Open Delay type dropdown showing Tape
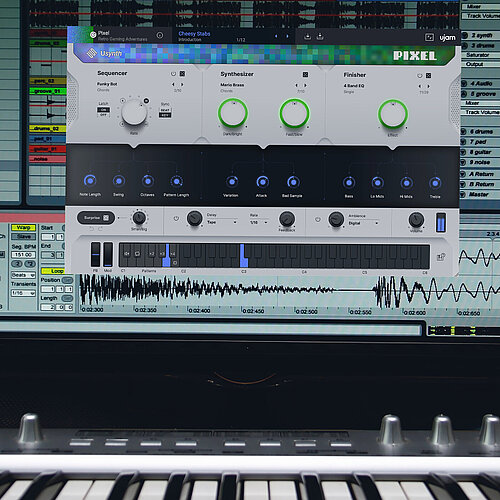500x500 pixels. (222, 222)
